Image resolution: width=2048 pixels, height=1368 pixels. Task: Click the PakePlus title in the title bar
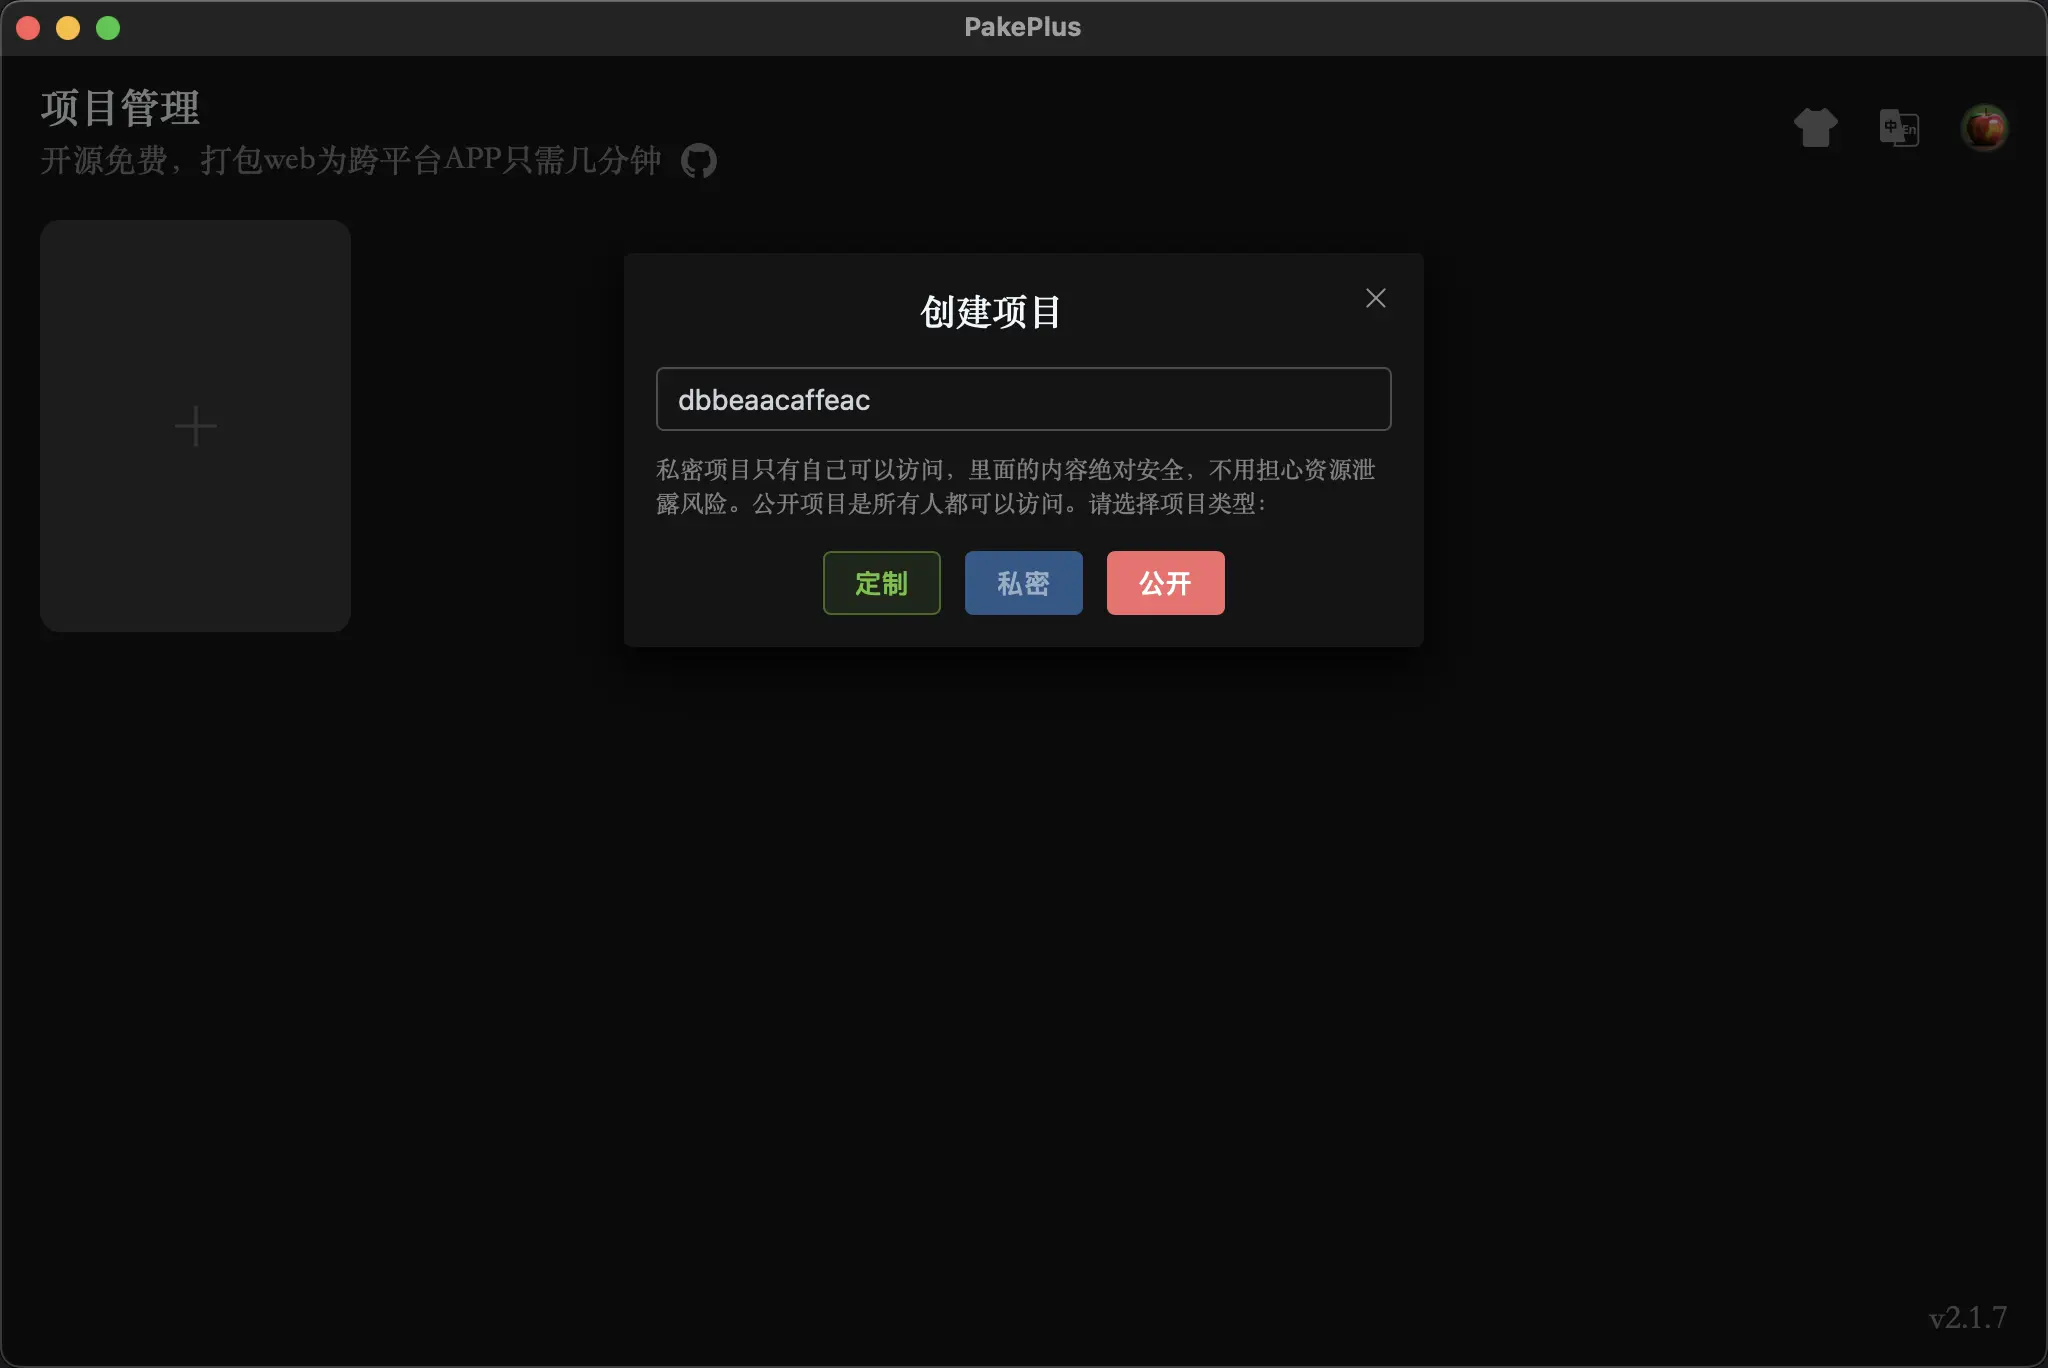click(x=1022, y=27)
